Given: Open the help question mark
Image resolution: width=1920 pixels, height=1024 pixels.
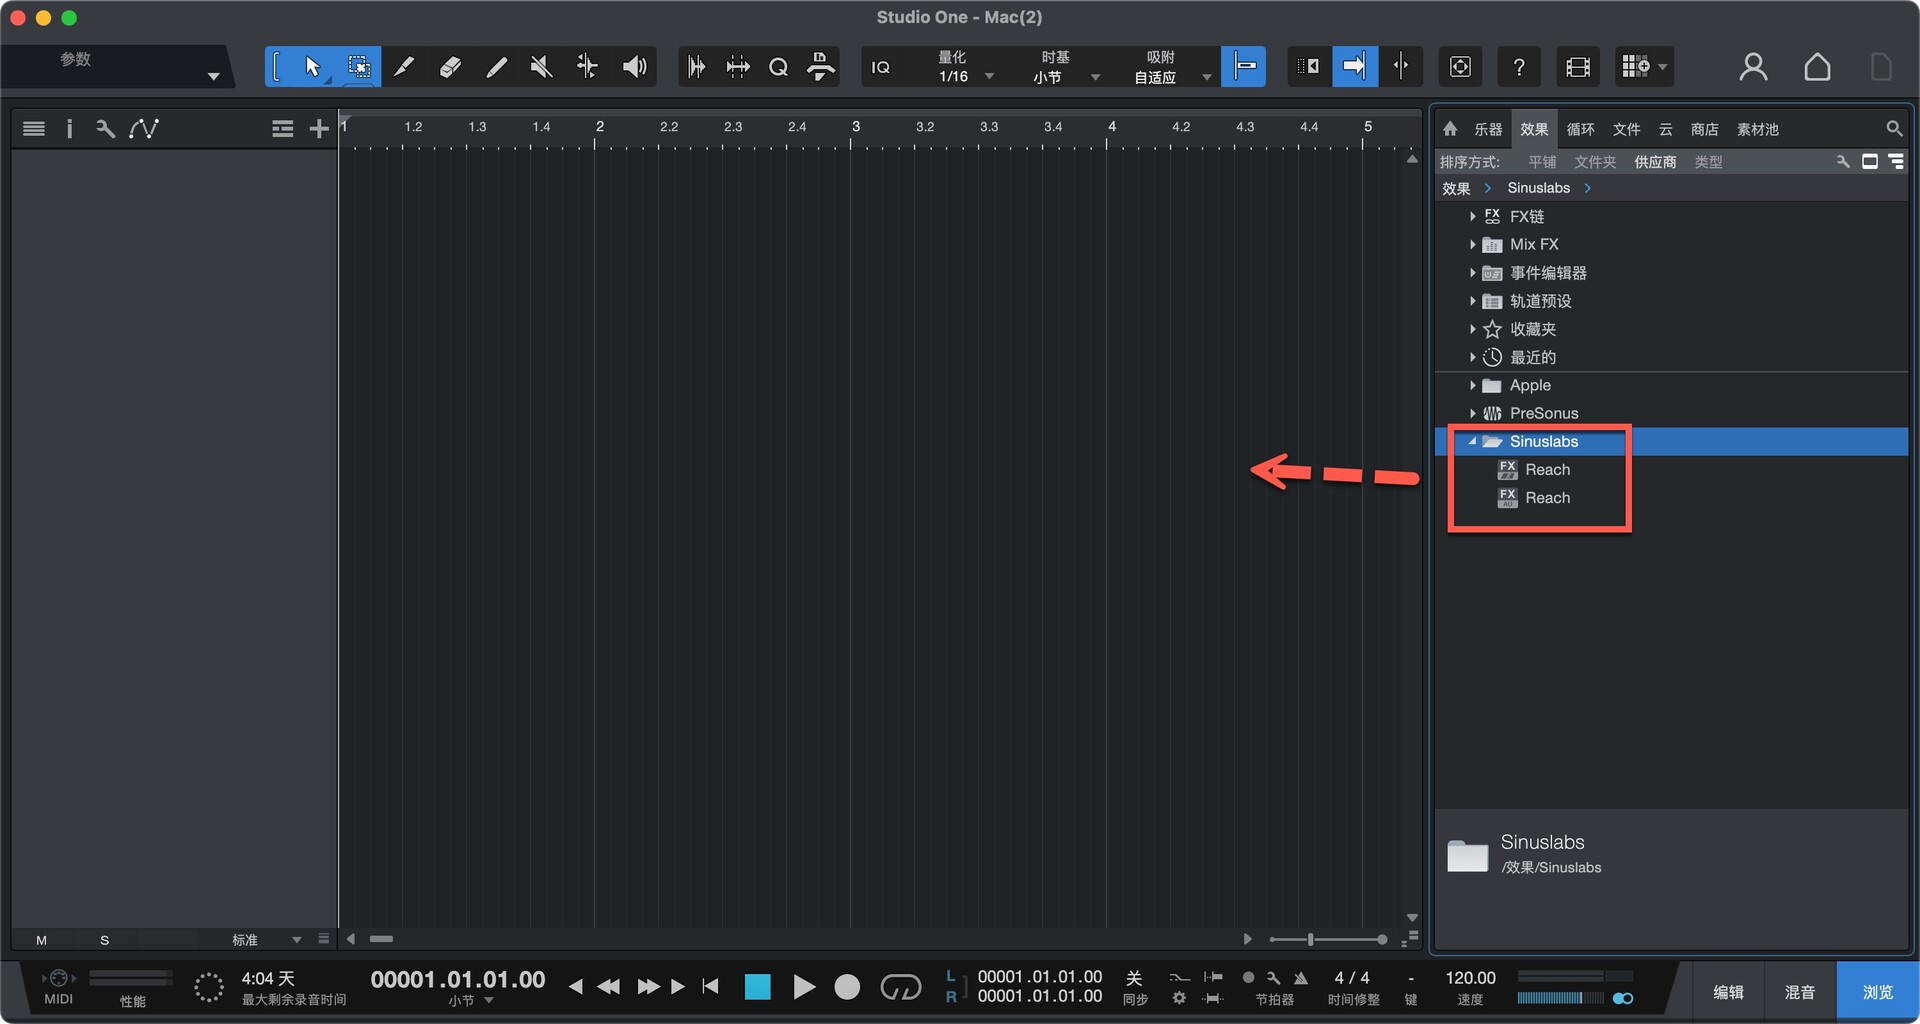Looking at the screenshot, I should pos(1518,67).
